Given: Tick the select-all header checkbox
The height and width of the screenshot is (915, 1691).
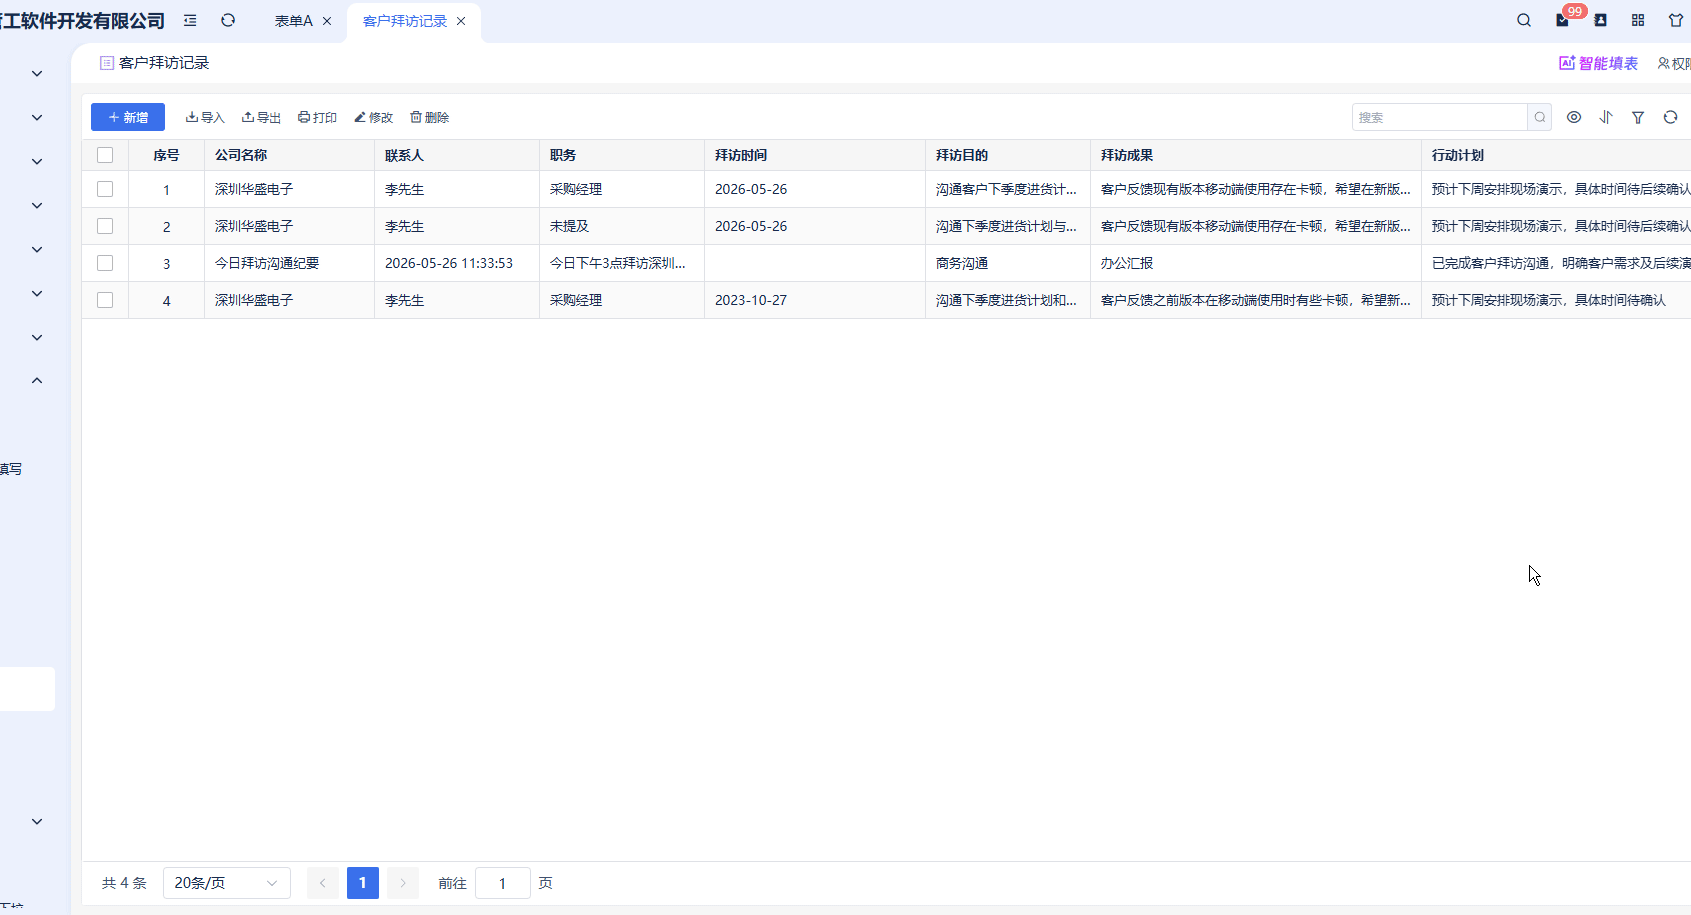Looking at the screenshot, I should [105, 155].
